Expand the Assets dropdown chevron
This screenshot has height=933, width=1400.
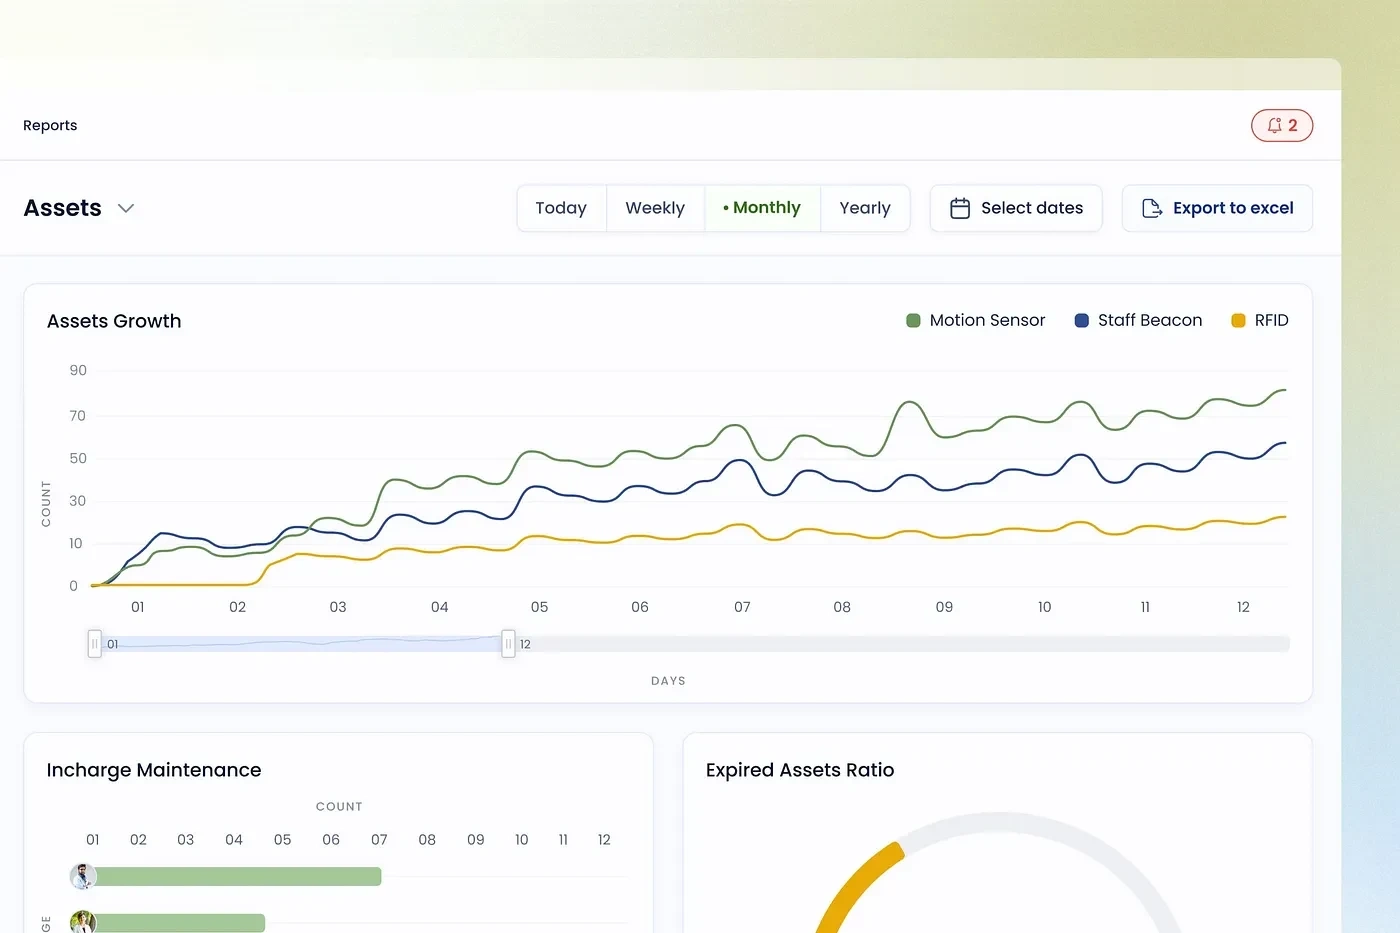[126, 208]
